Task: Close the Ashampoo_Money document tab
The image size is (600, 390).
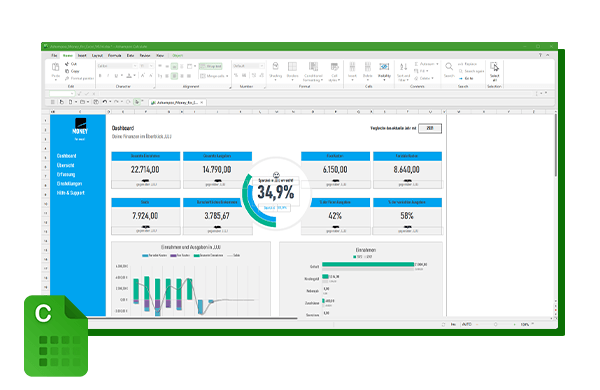Action: 202,103
